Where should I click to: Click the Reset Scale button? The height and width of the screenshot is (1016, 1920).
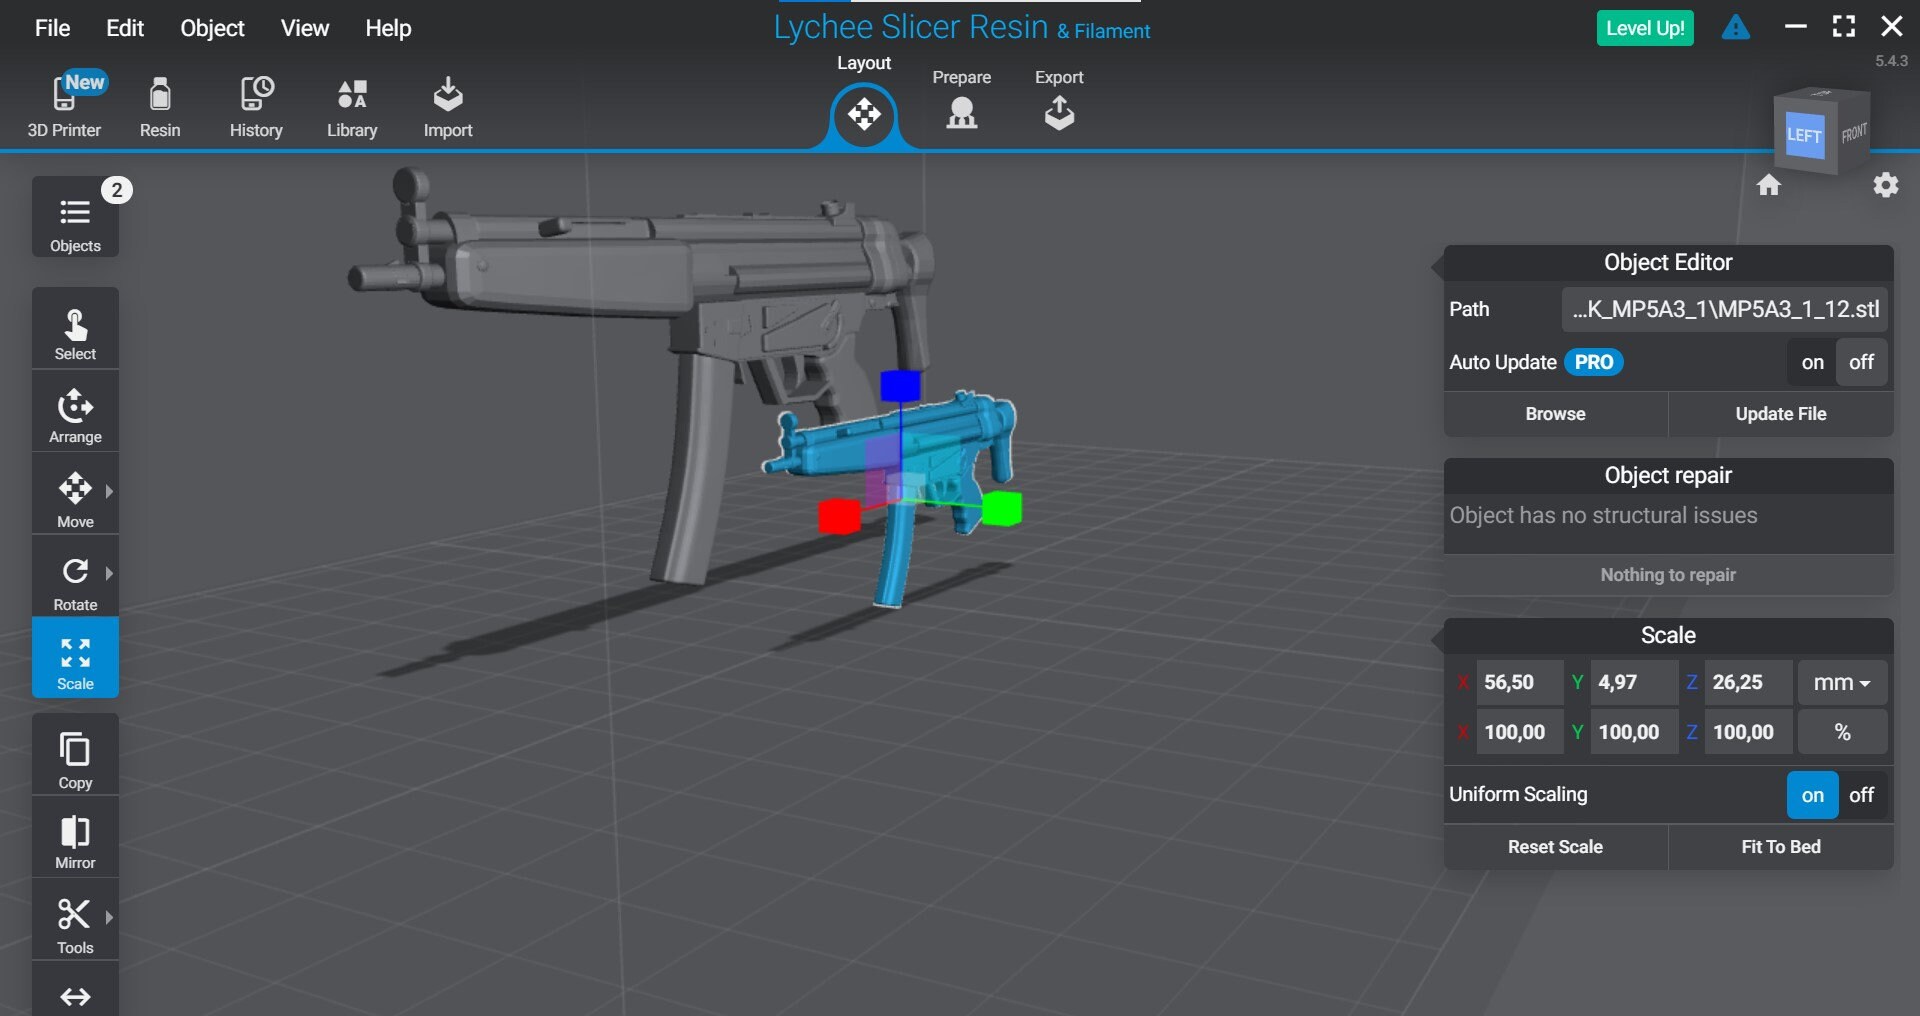coord(1555,846)
